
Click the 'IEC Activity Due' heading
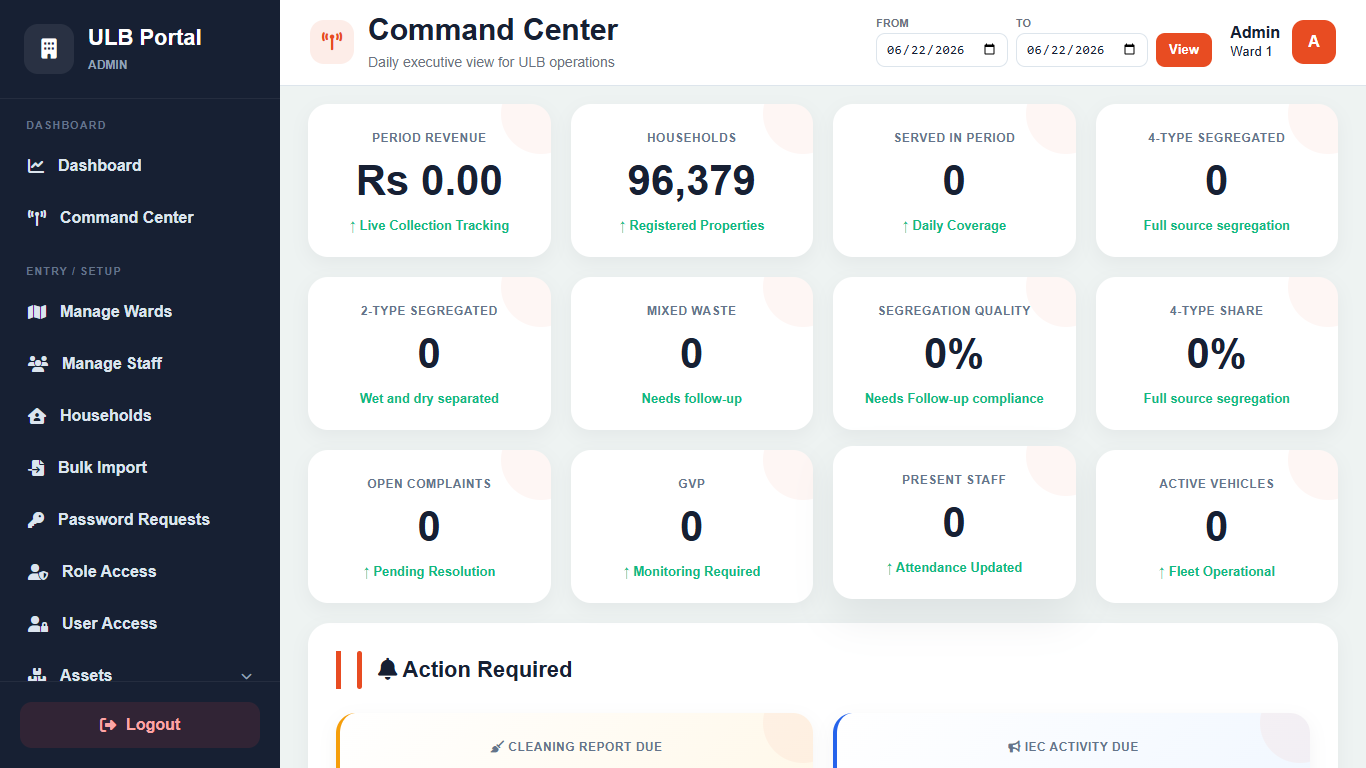pos(1081,747)
